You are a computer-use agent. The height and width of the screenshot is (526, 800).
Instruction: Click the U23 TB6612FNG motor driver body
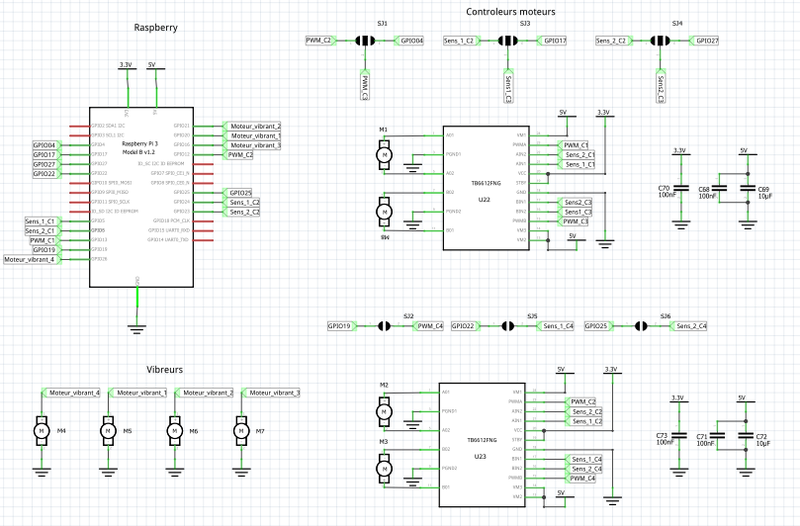[x=482, y=445]
